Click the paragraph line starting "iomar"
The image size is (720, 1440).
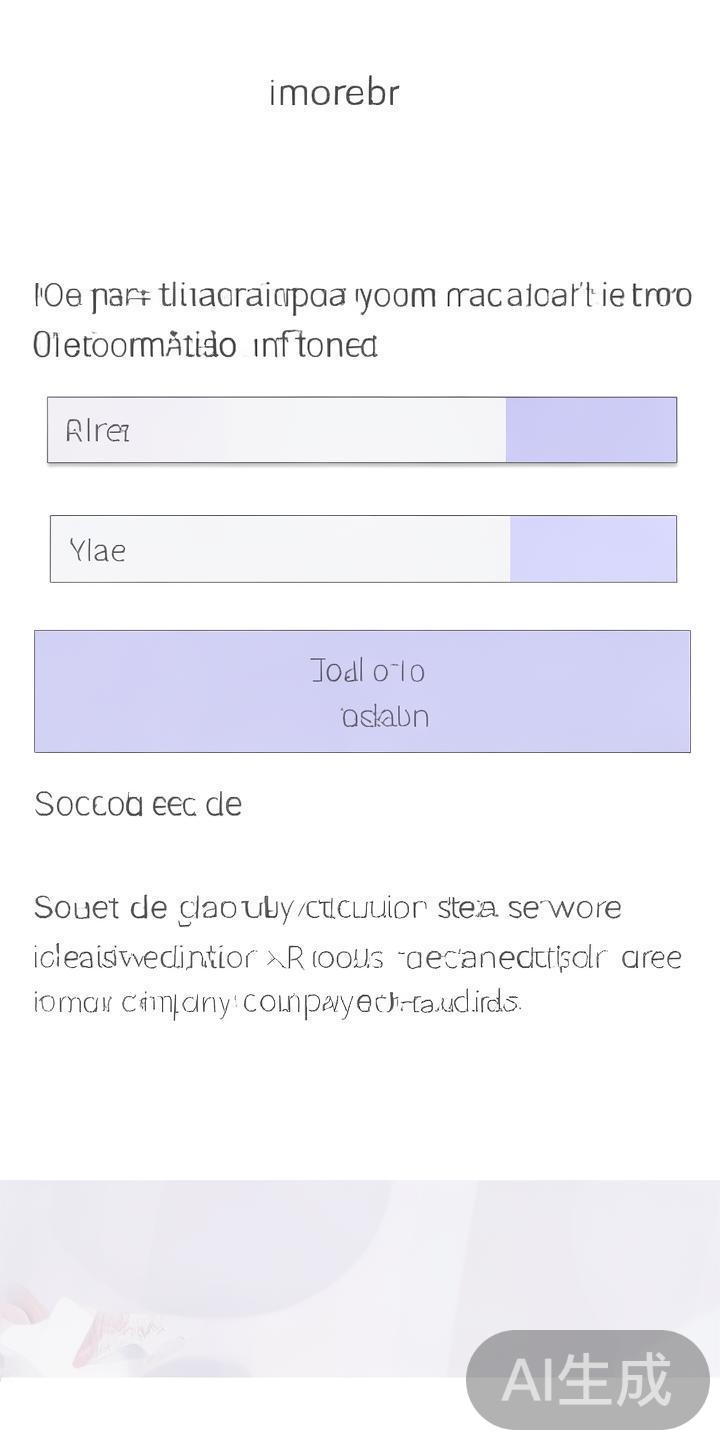coord(277,1001)
